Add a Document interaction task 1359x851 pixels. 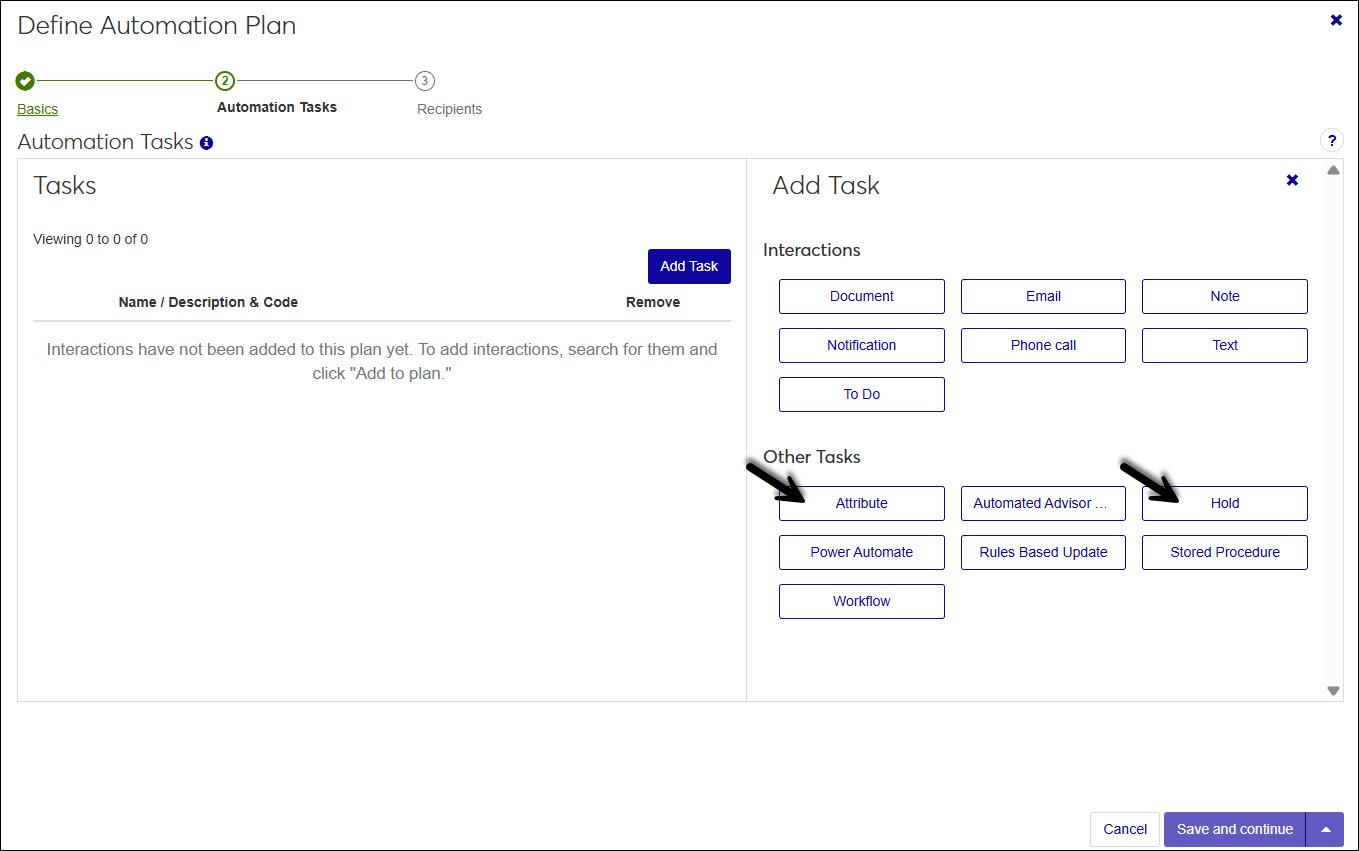861,296
